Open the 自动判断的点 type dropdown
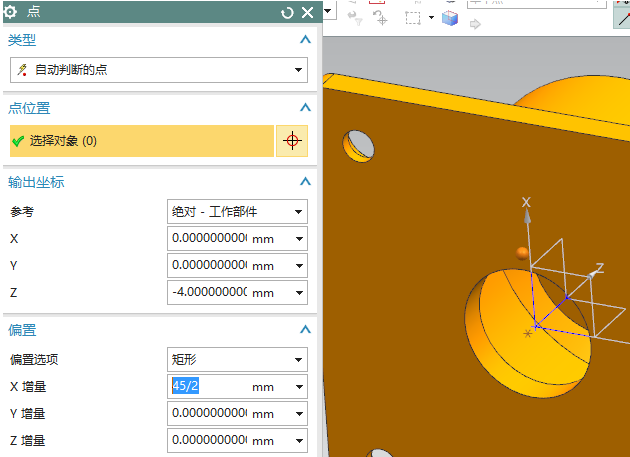Viewport: 630px width, 457px height. point(298,70)
